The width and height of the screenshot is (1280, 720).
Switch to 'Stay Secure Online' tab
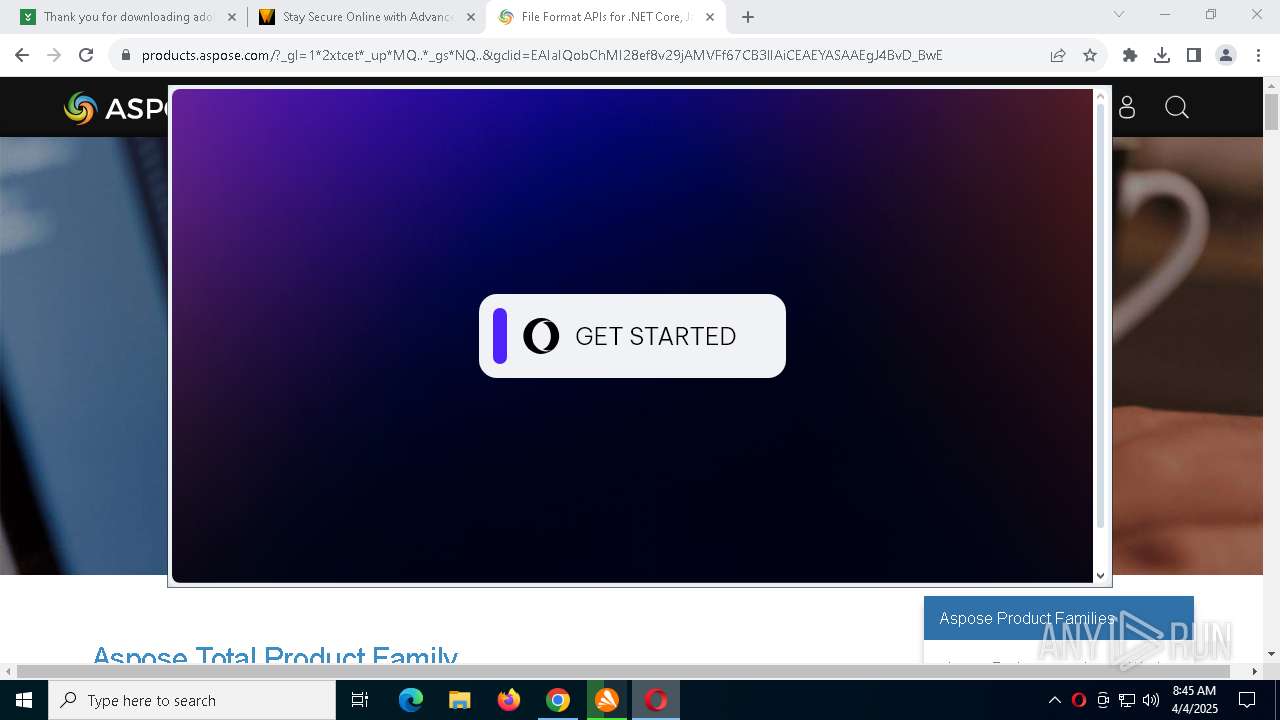[x=367, y=17]
